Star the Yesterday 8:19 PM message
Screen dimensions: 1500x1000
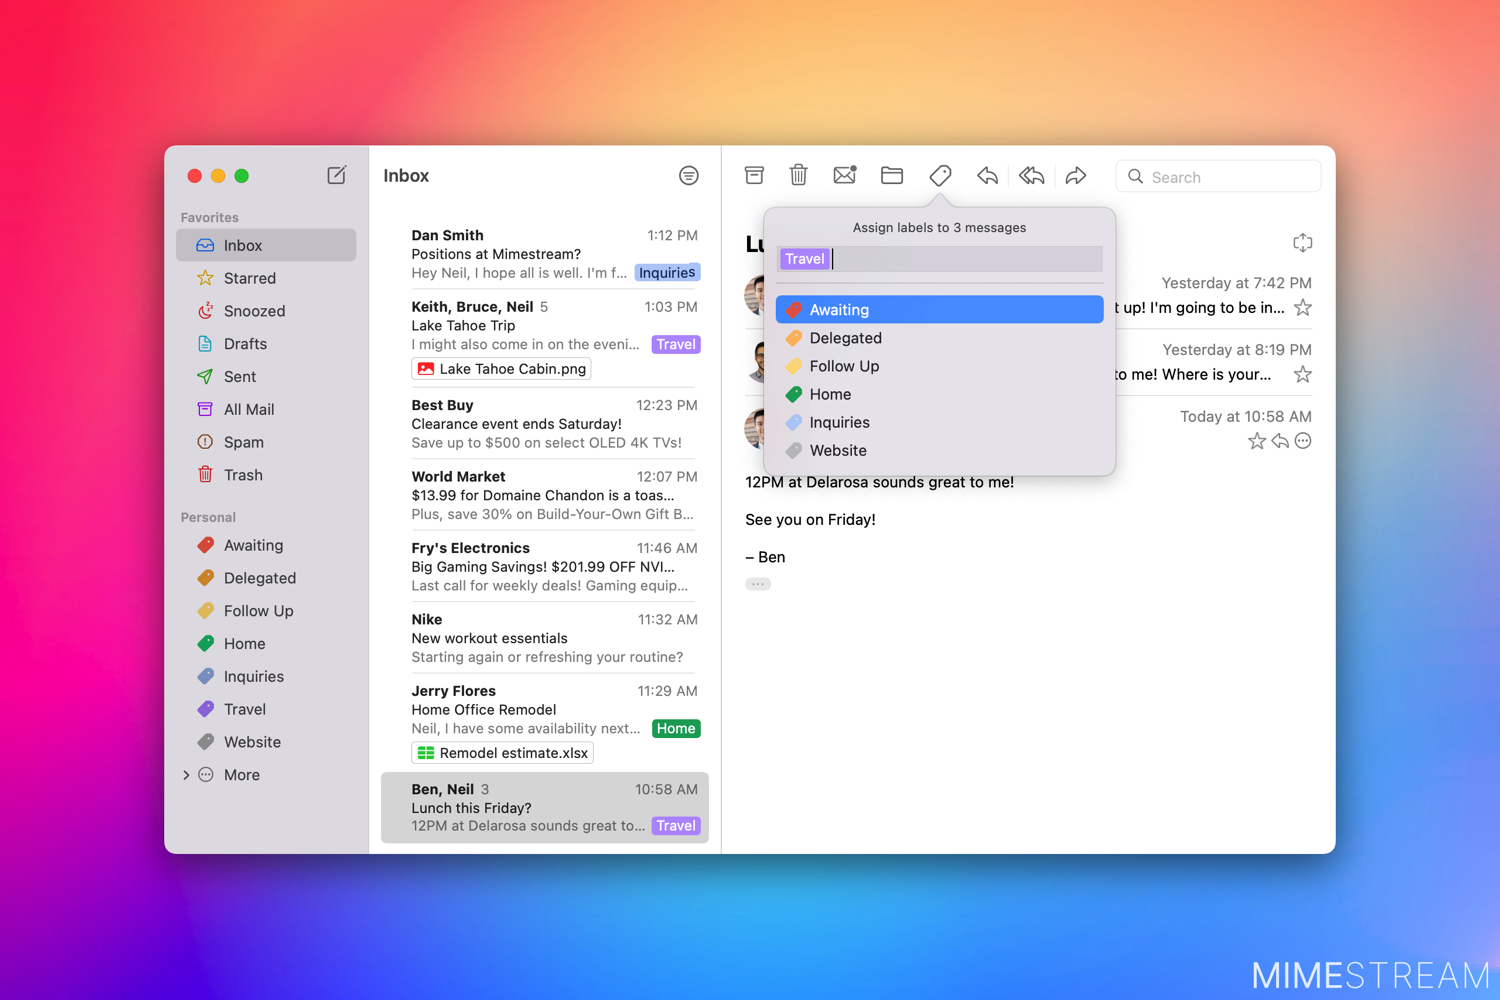click(x=1303, y=375)
